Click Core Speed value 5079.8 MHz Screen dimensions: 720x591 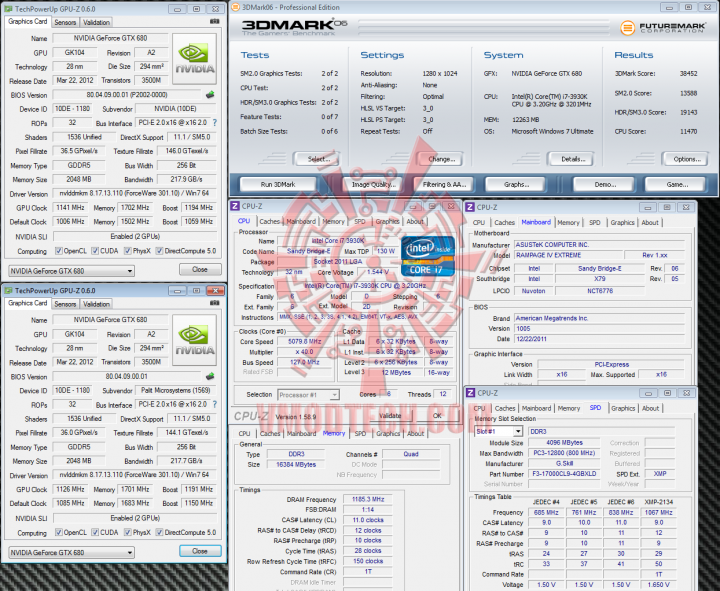[304, 342]
